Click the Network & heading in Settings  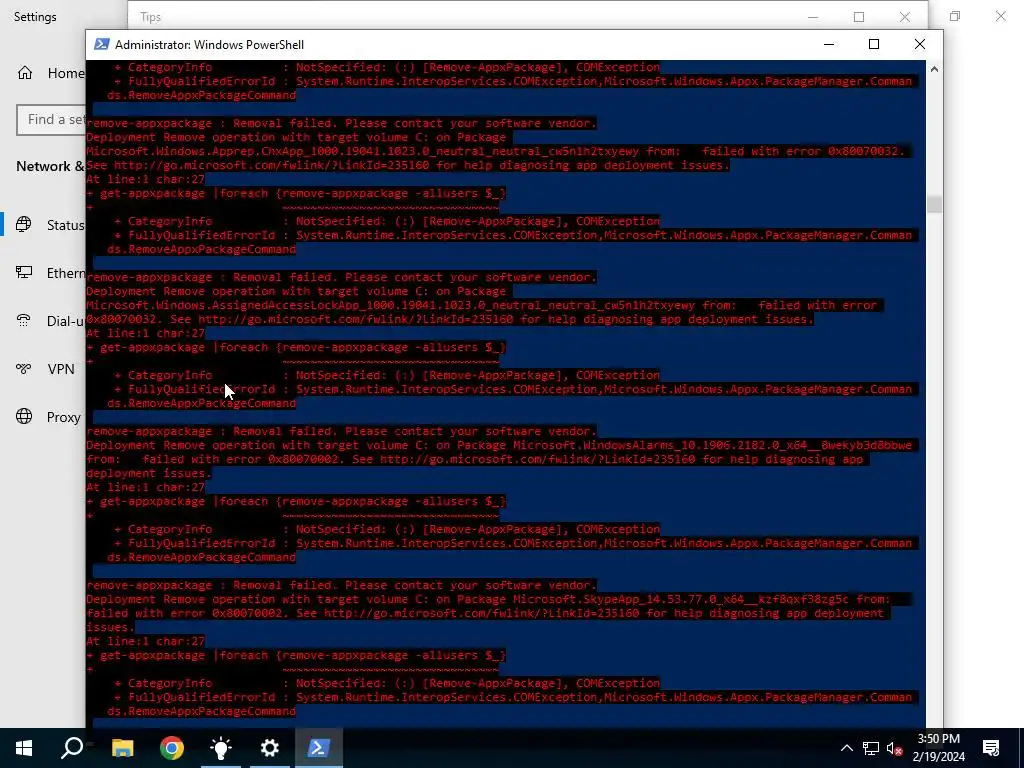tap(50, 166)
